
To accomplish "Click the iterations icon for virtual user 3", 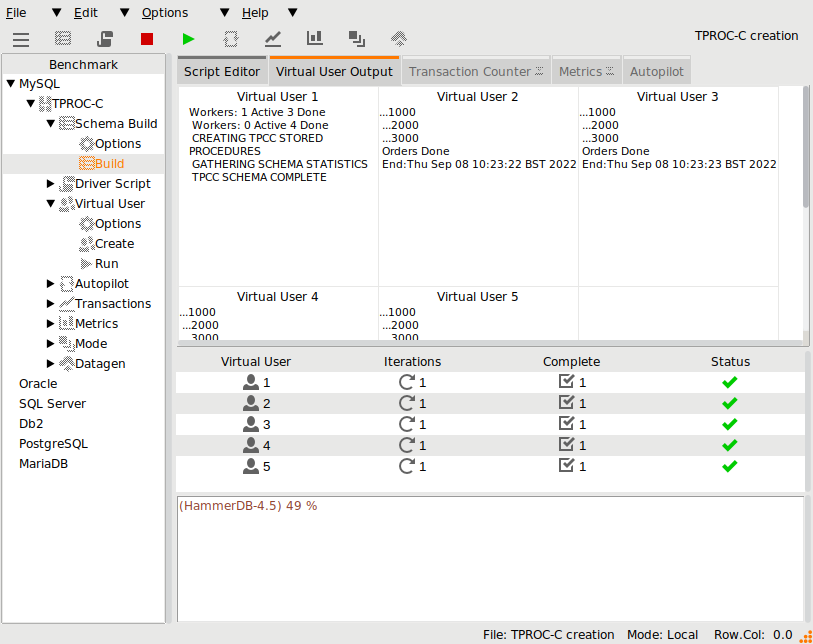I will click(406, 424).
